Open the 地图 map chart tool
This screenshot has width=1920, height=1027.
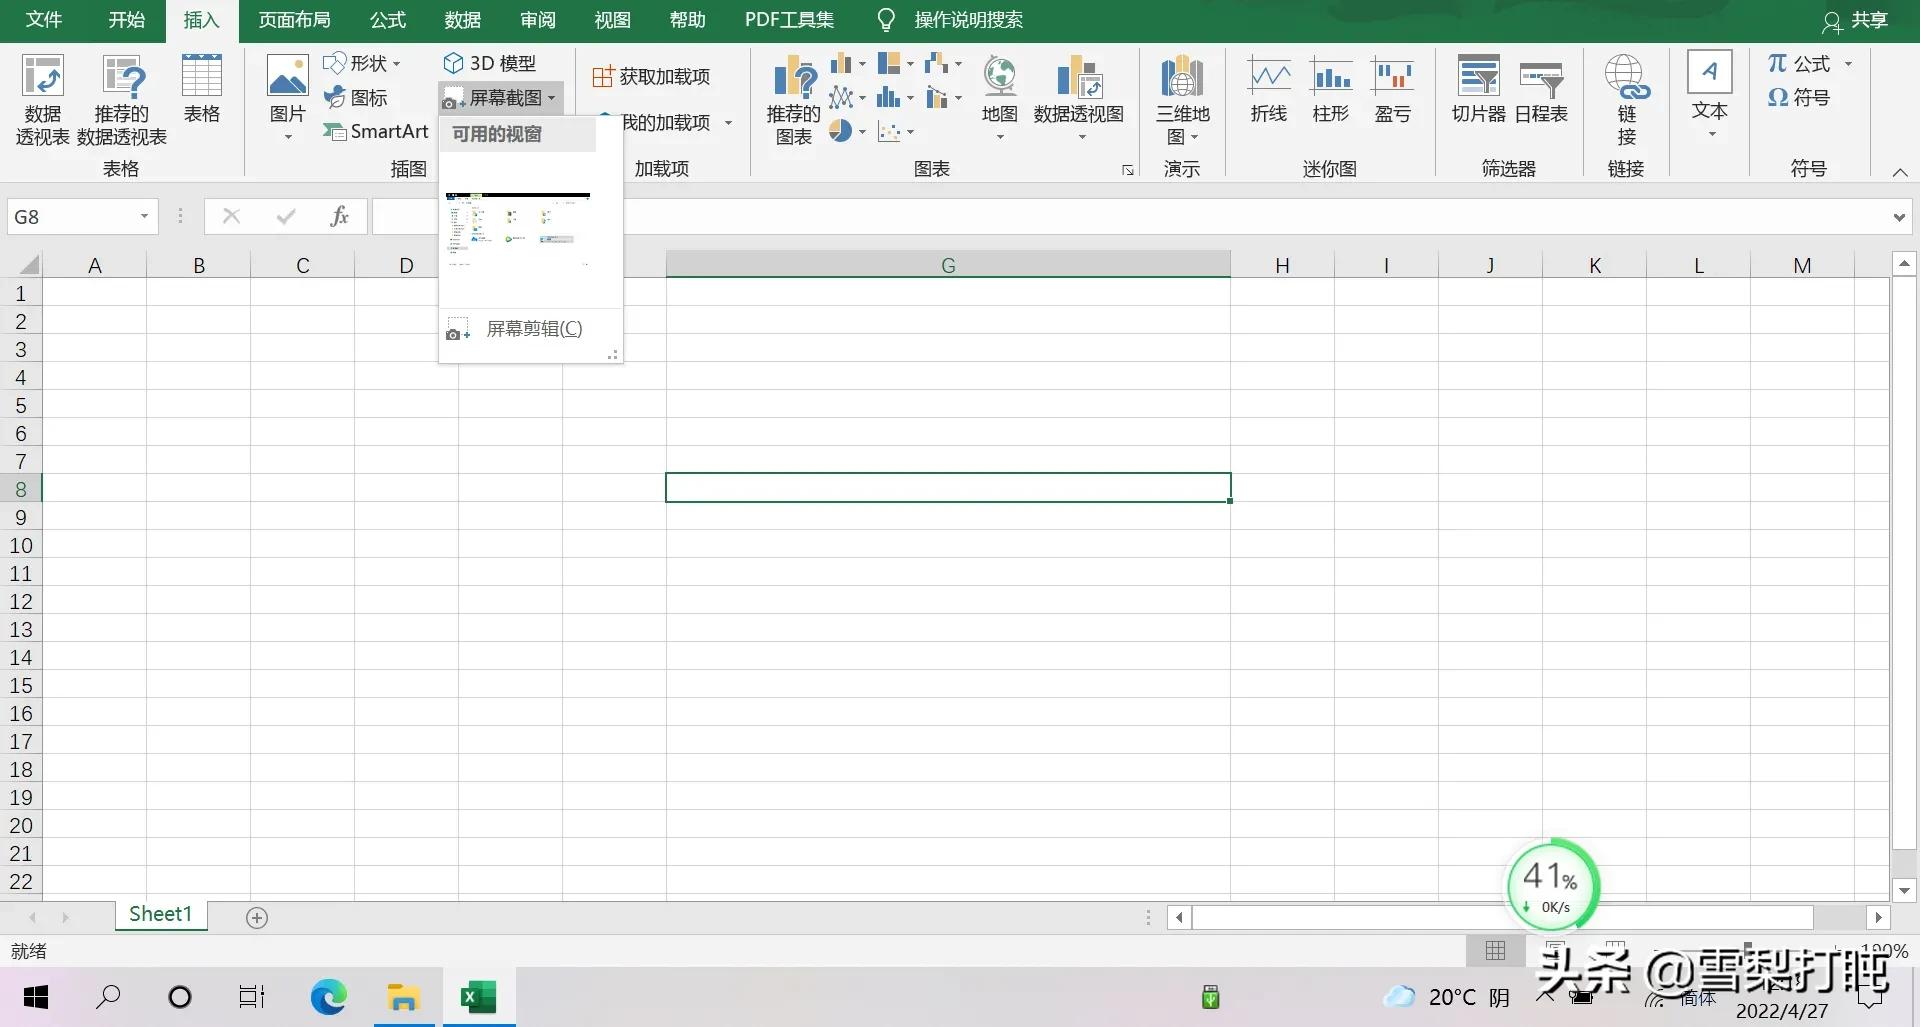click(x=997, y=90)
